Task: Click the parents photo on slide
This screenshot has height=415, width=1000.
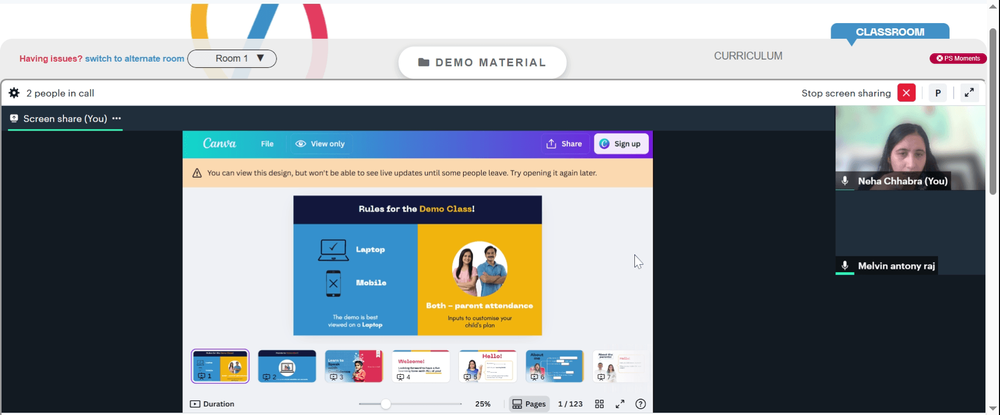Action: pyautogui.click(x=480, y=268)
